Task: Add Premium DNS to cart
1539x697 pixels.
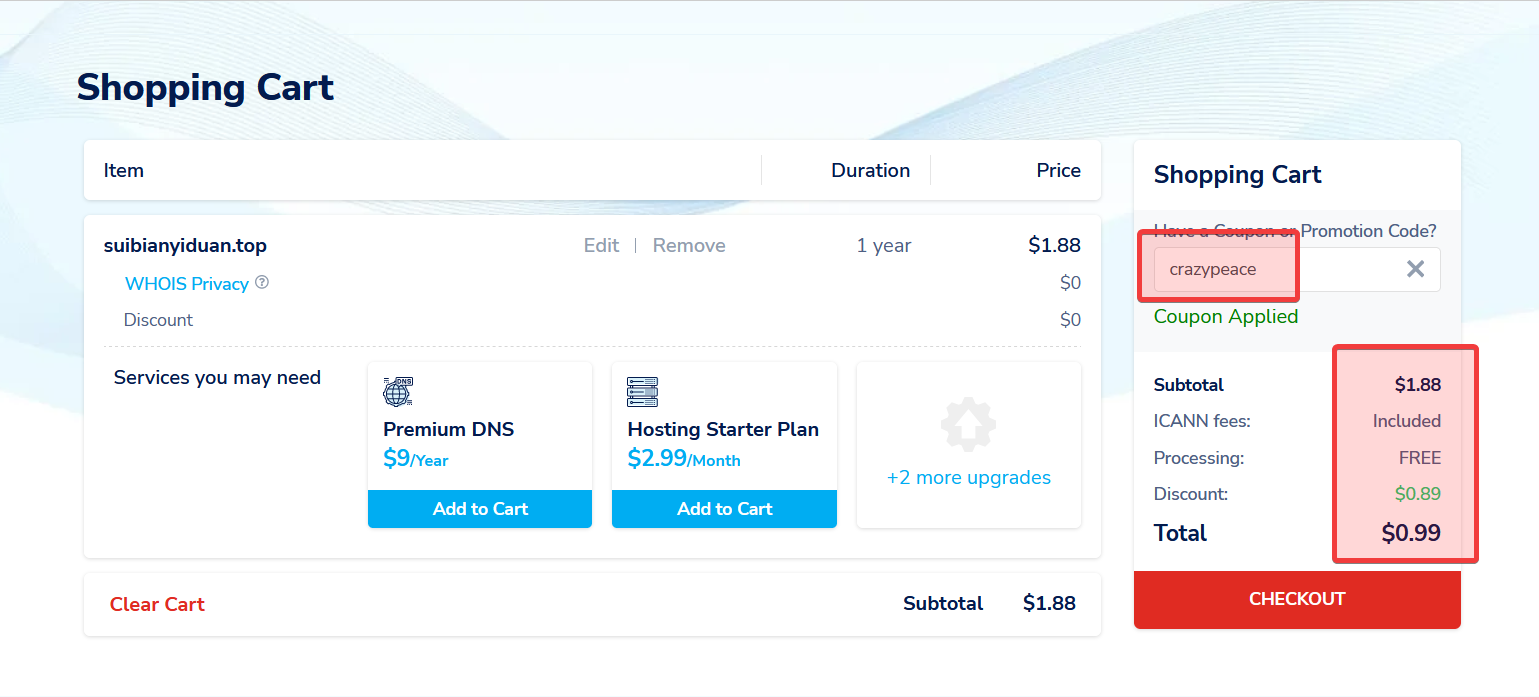Action: click(x=480, y=509)
